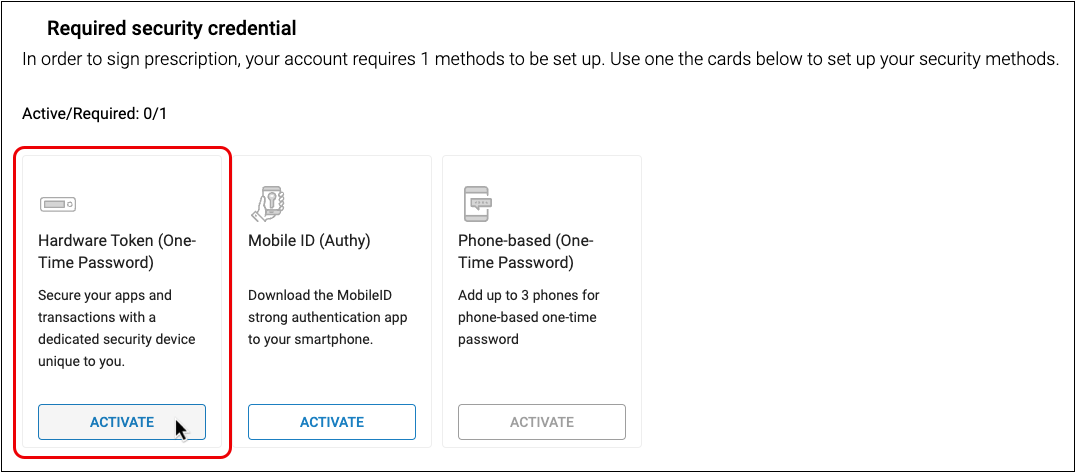Click the Mobile ID (Authy) title

pos(308,240)
